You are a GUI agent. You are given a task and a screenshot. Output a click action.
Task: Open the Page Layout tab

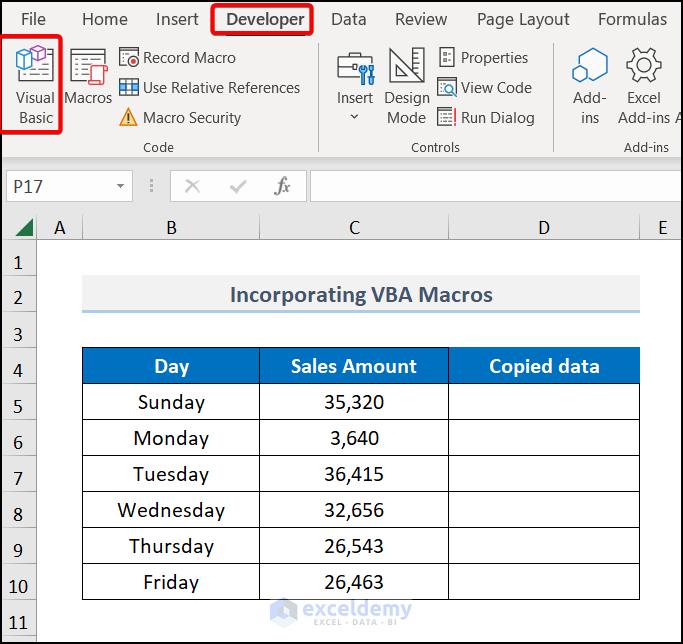pyautogui.click(x=523, y=19)
